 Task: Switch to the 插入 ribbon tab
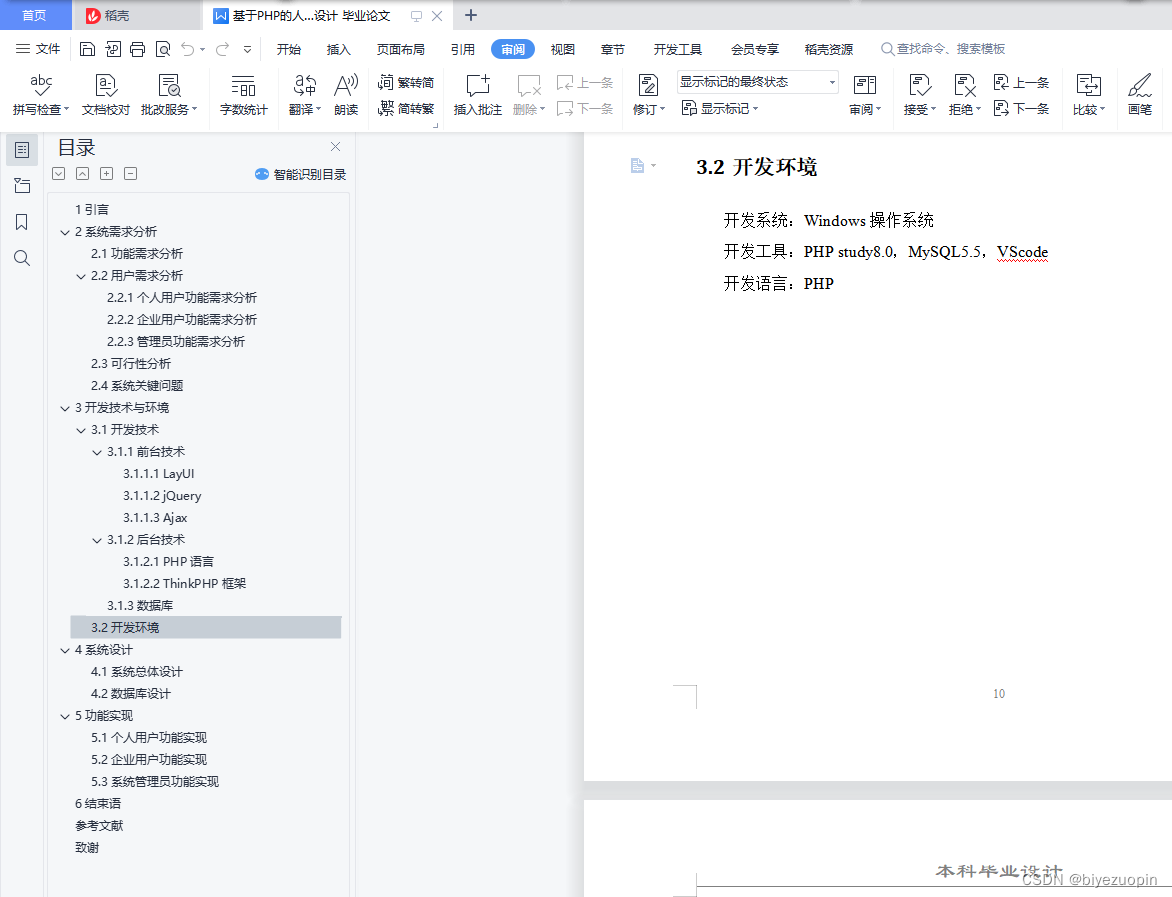point(338,47)
